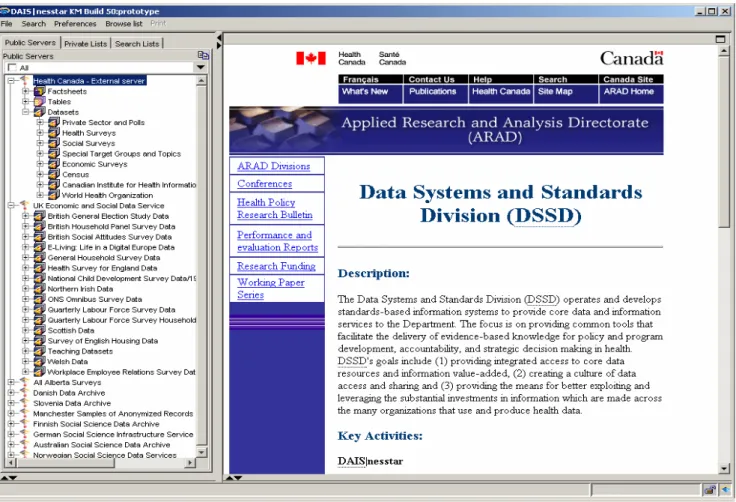This screenshot has height=502, width=736.
Task: Click the copy icon beside Public Servers label
Action: coord(203,55)
